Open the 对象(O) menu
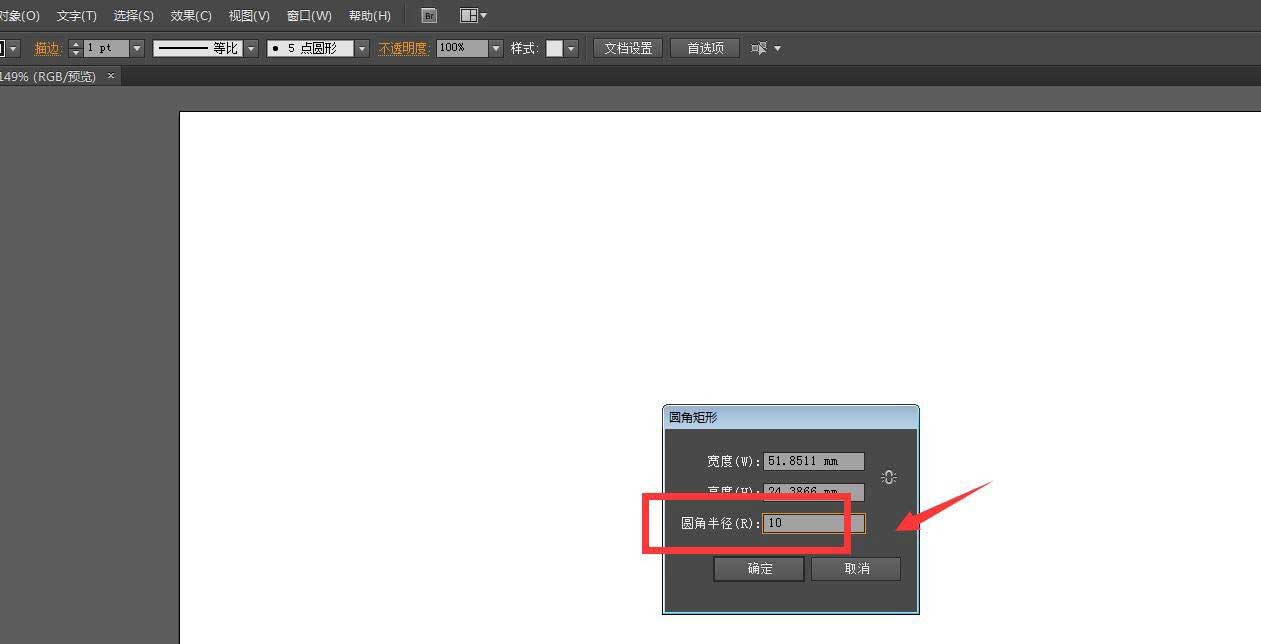1261x644 pixels. coord(18,15)
